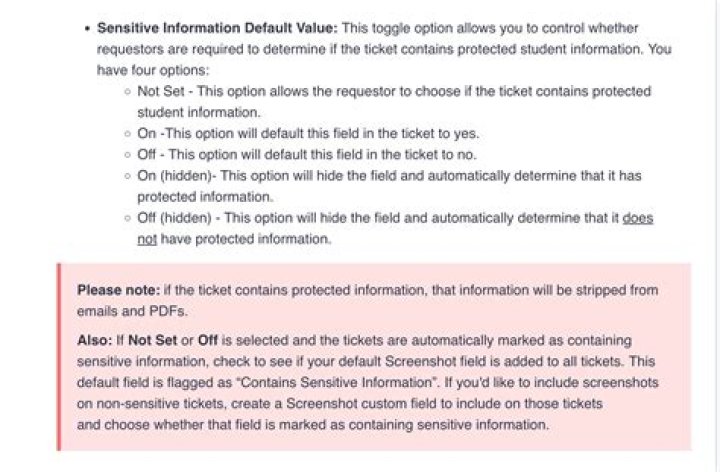Click the red vertical bar of the note box
This screenshot has height=472, width=720.
pos(59,357)
